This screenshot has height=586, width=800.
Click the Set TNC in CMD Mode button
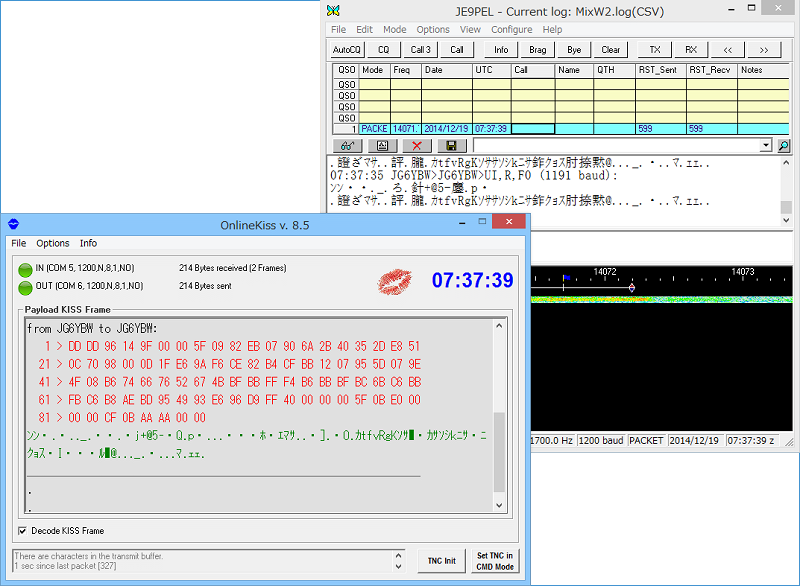(495, 561)
